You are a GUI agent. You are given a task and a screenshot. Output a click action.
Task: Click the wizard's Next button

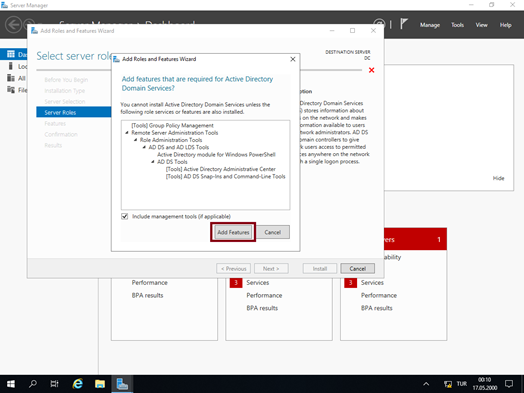click(271, 269)
